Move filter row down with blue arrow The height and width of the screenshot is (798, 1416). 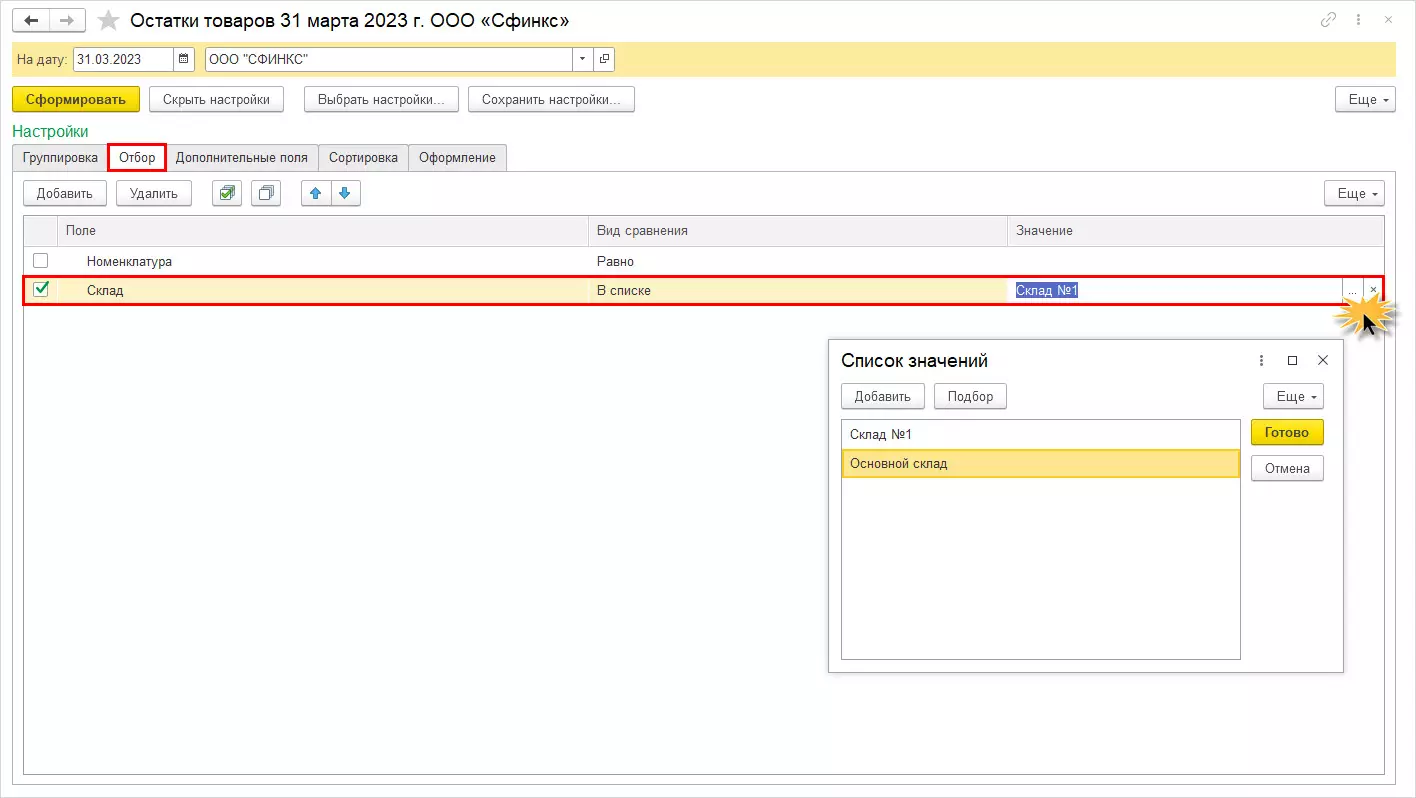[345, 193]
